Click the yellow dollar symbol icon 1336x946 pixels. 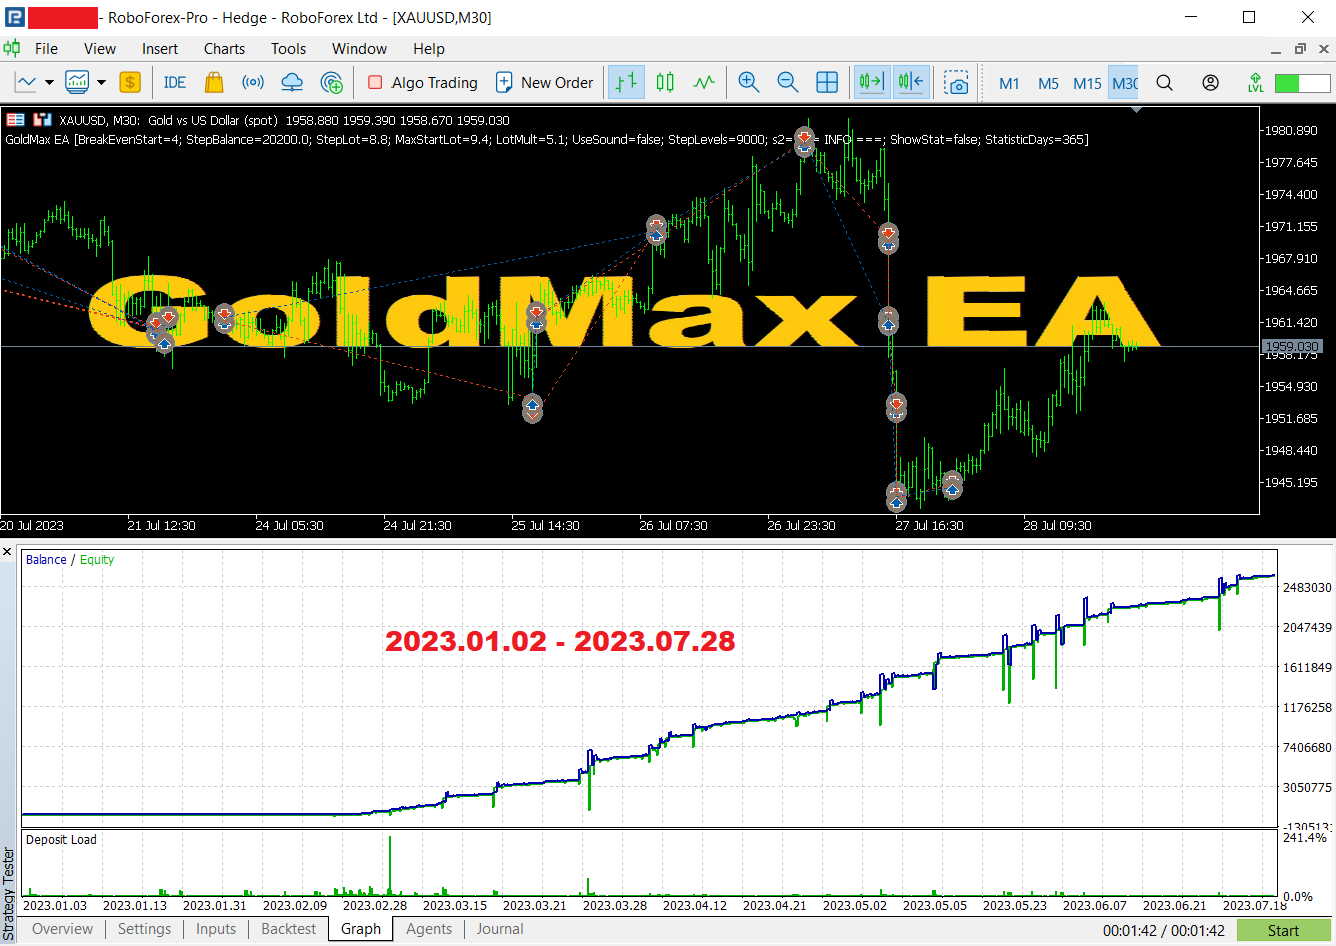pos(130,82)
